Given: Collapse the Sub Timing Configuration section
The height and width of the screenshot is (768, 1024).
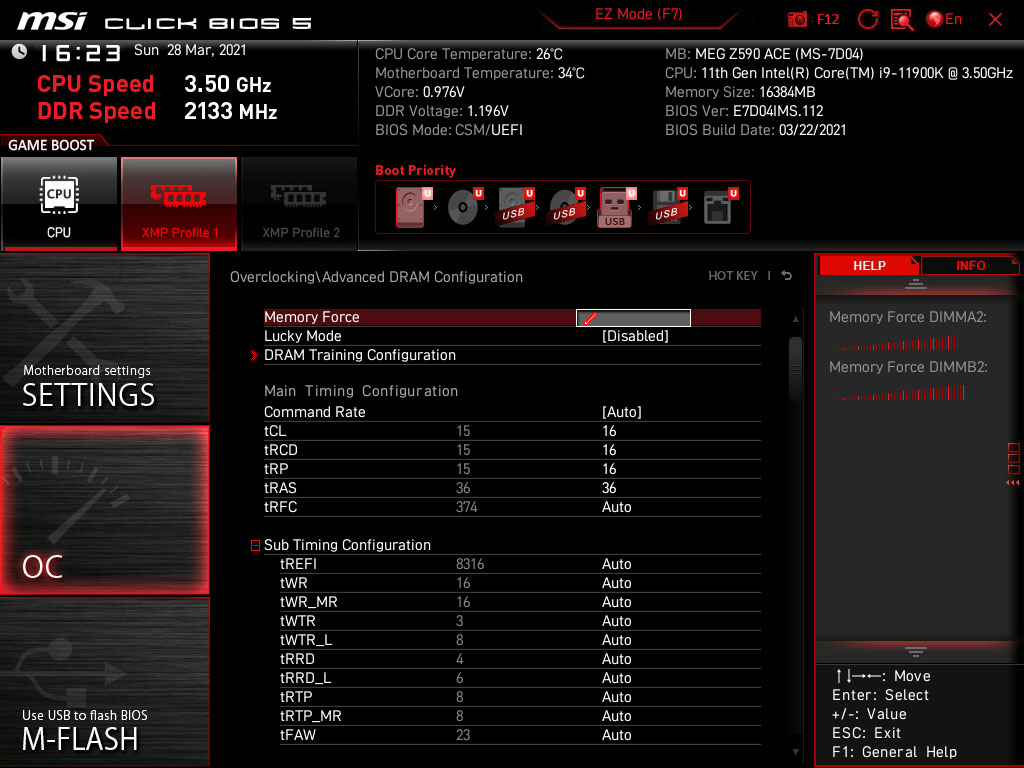Looking at the screenshot, I should pyautogui.click(x=255, y=545).
